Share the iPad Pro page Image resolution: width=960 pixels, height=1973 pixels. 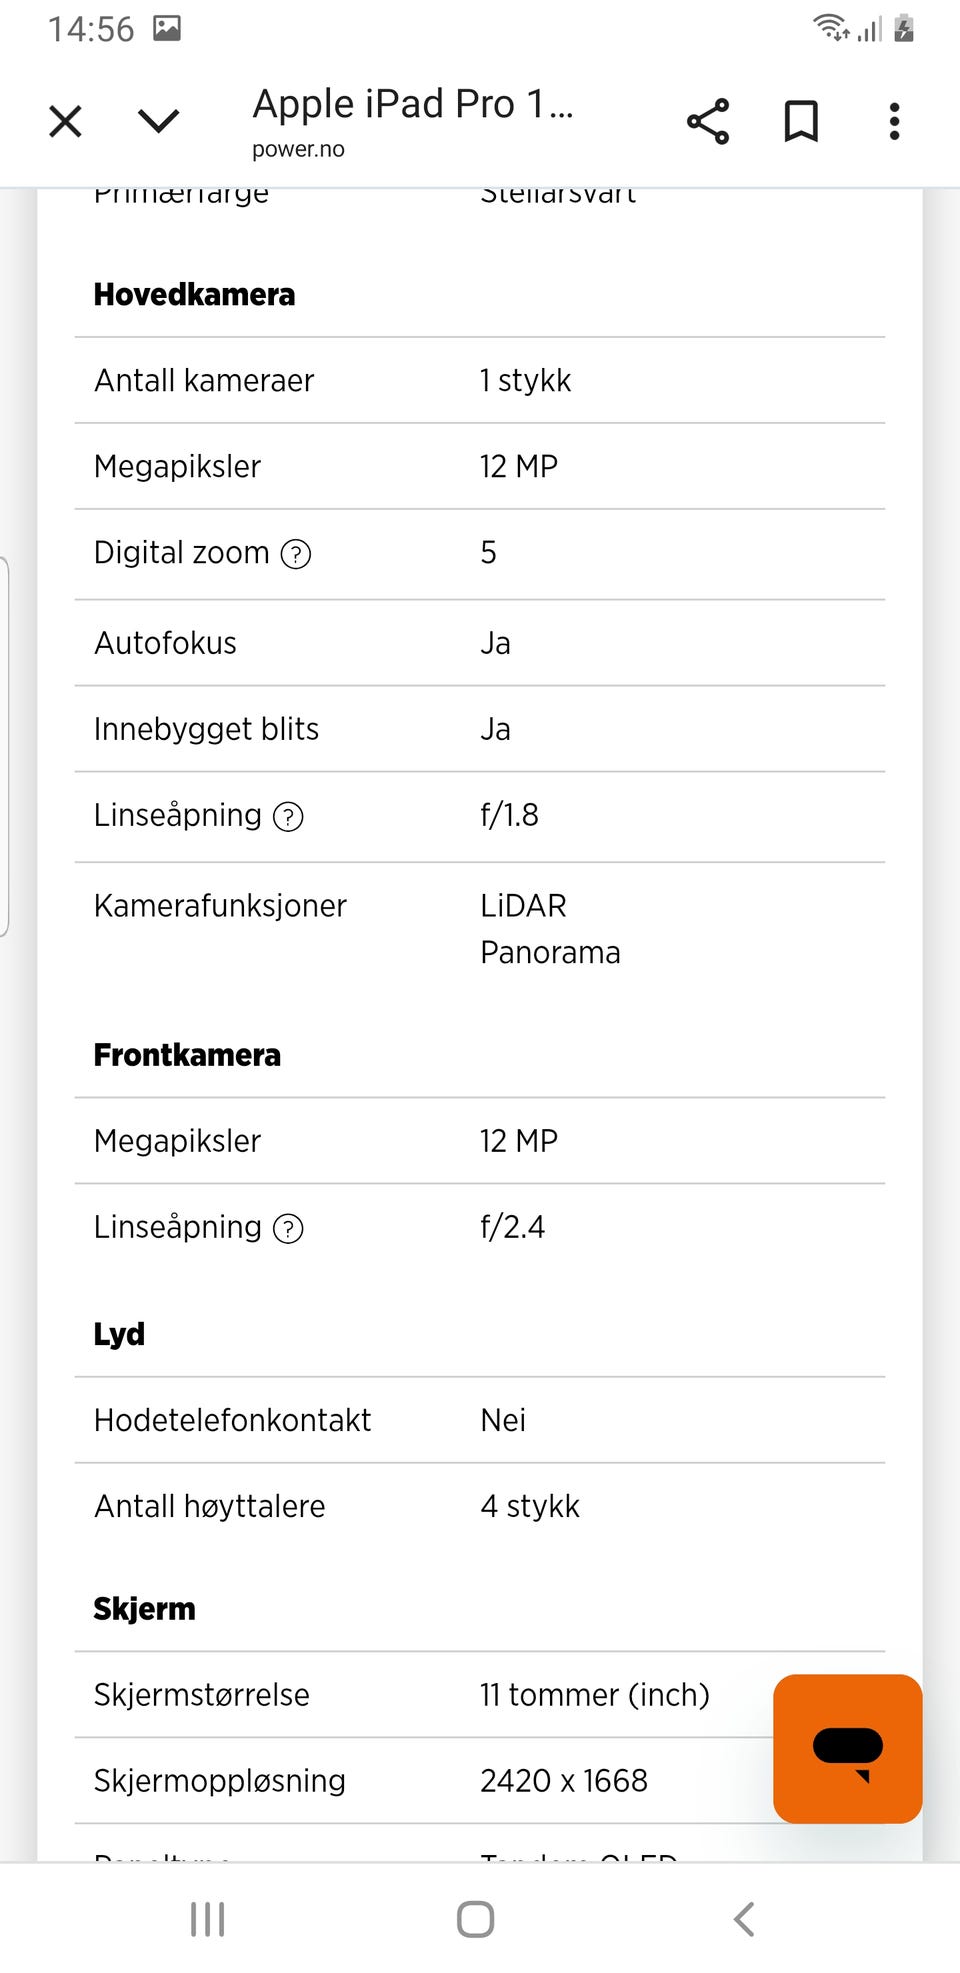pyautogui.click(x=708, y=122)
